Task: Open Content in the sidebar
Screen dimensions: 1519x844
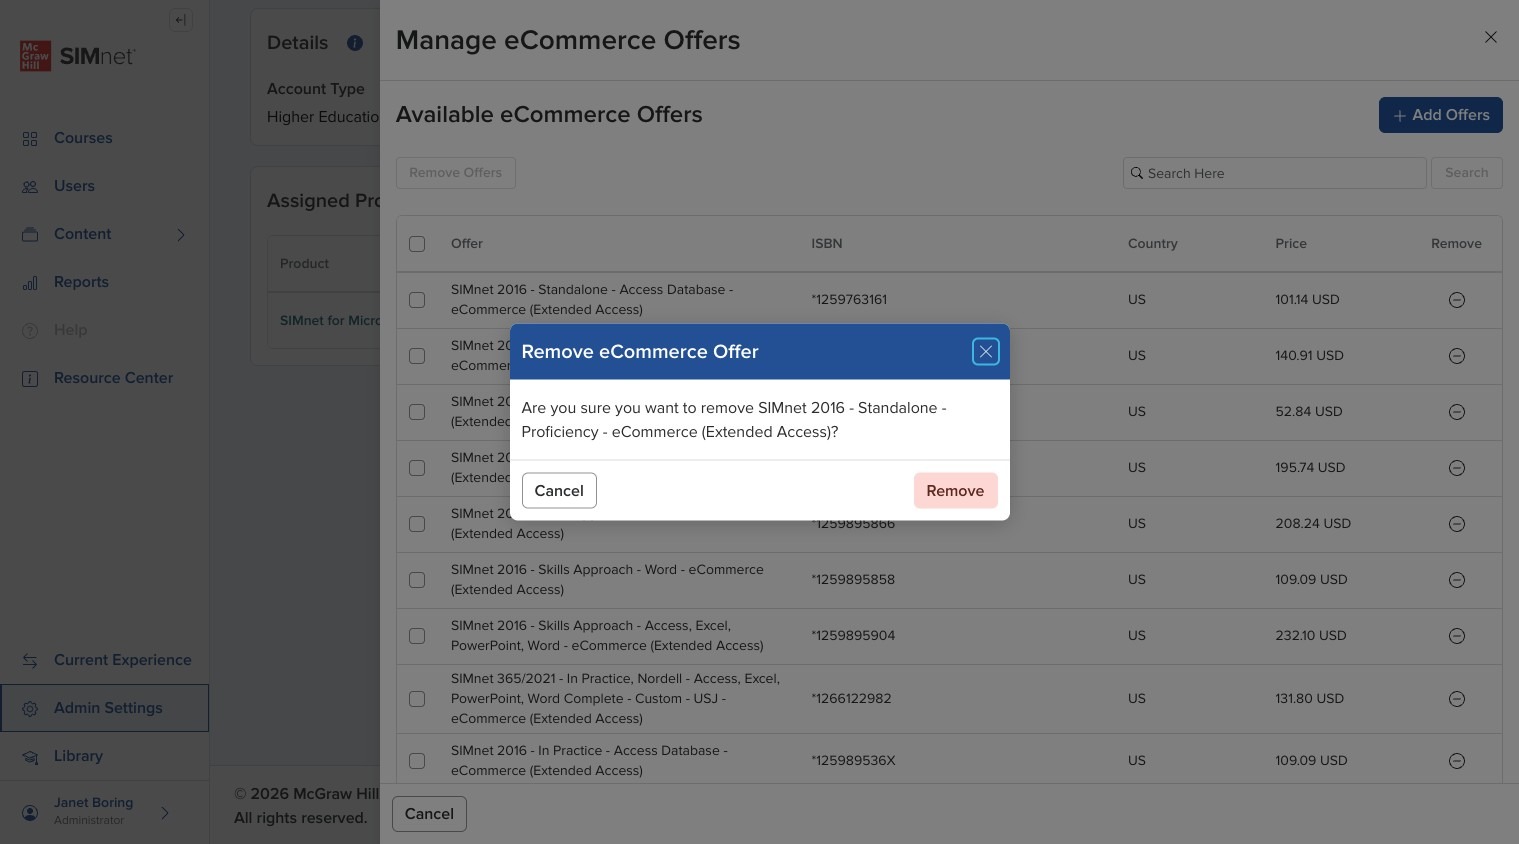Action: pyautogui.click(x=83, y=234)
